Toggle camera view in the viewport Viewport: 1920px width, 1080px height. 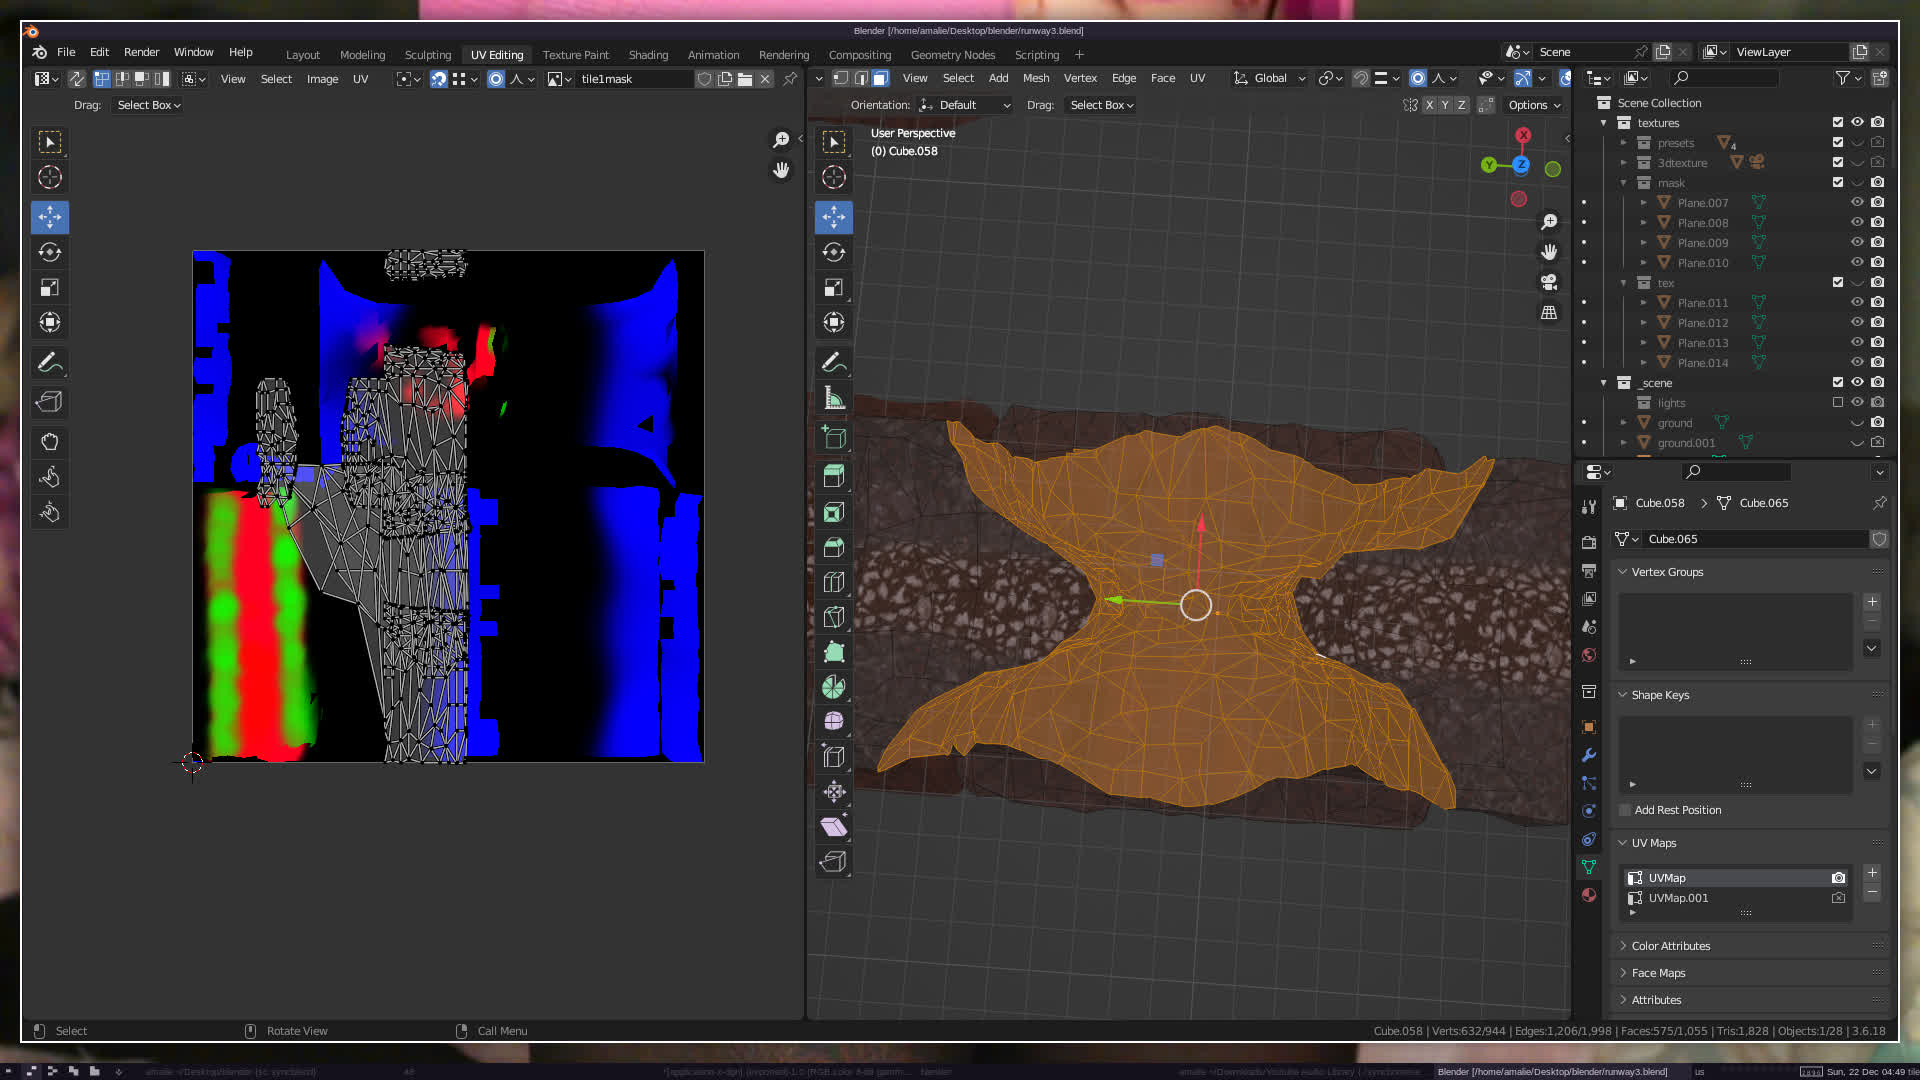[x=1549, y=282]
